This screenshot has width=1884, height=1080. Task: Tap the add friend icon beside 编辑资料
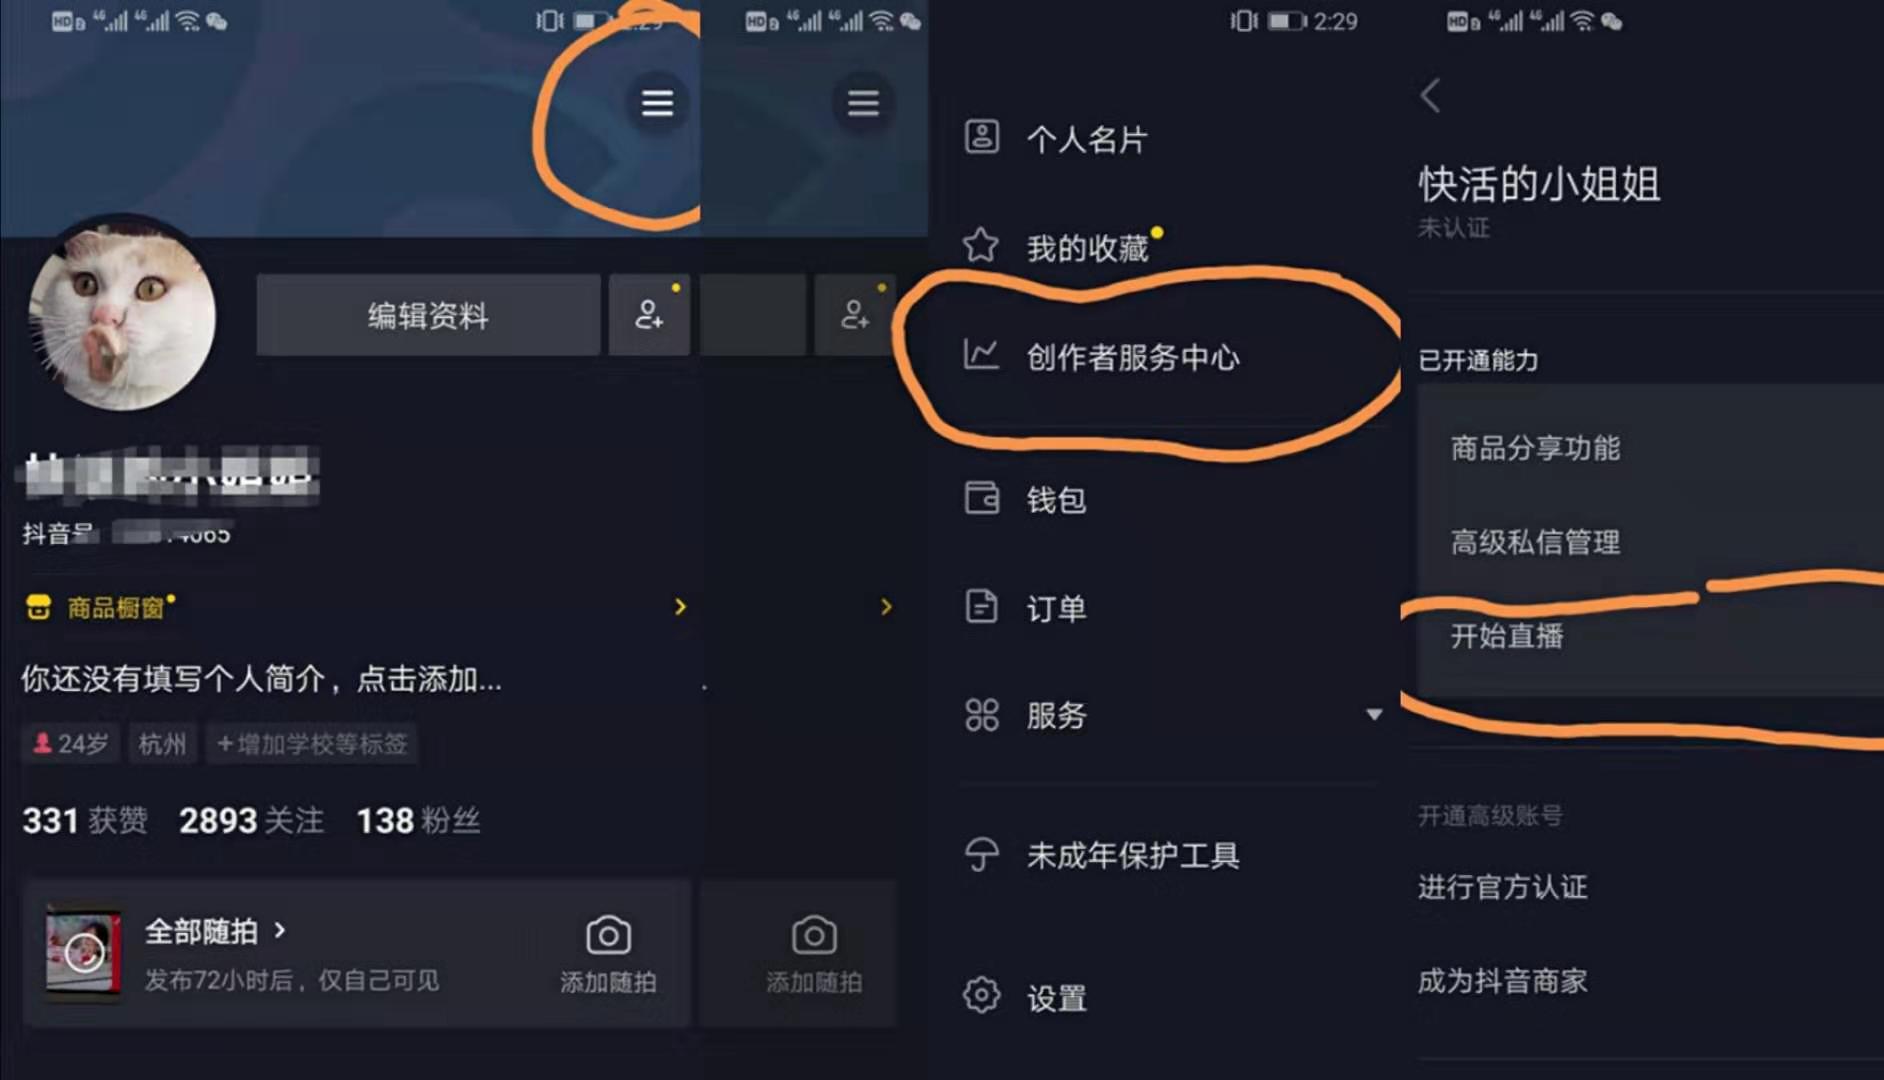[649, 315]
